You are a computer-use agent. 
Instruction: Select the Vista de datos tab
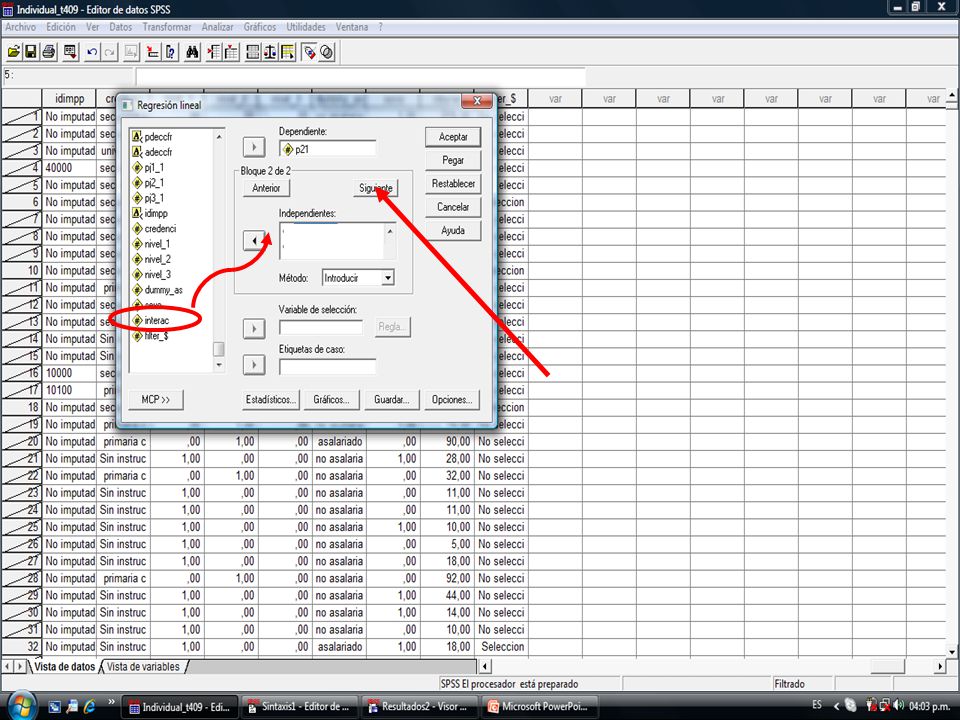click(64, 667)
